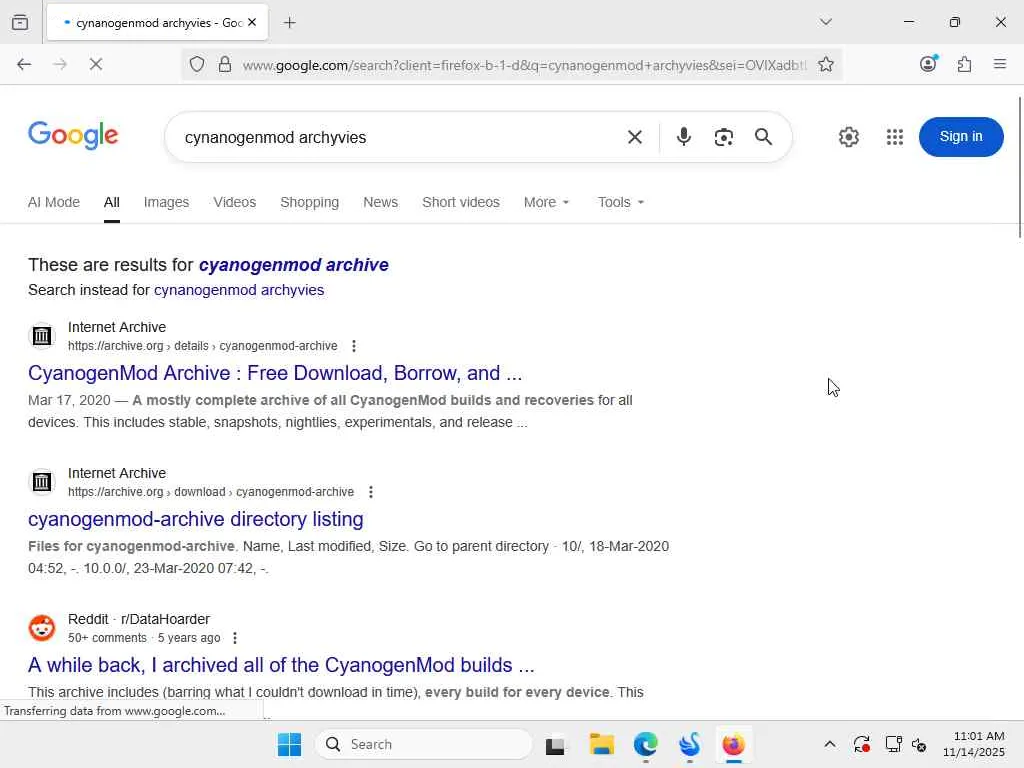Open the clock and date flyout
The height and width of the screenshot is (768, 1024).
point(974,744)
